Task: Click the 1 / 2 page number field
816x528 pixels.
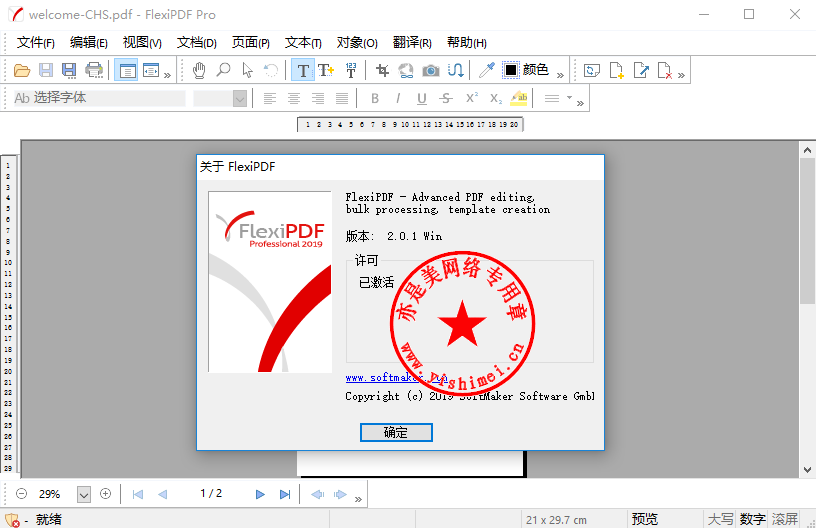Action: tap(211, 493)
